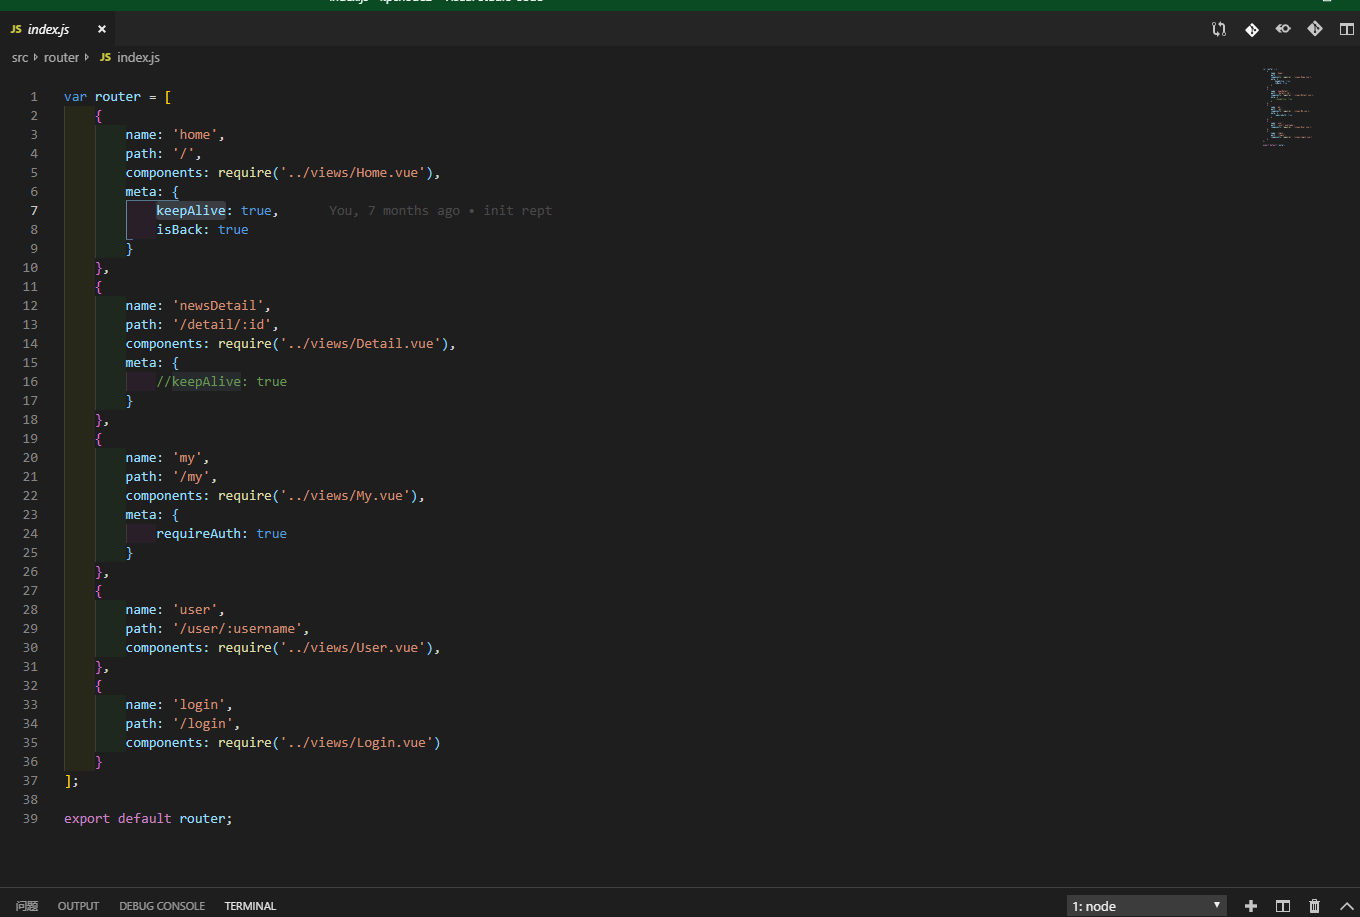
Task: Switch to the 问题 panel tab
Action: click(27, 906)
